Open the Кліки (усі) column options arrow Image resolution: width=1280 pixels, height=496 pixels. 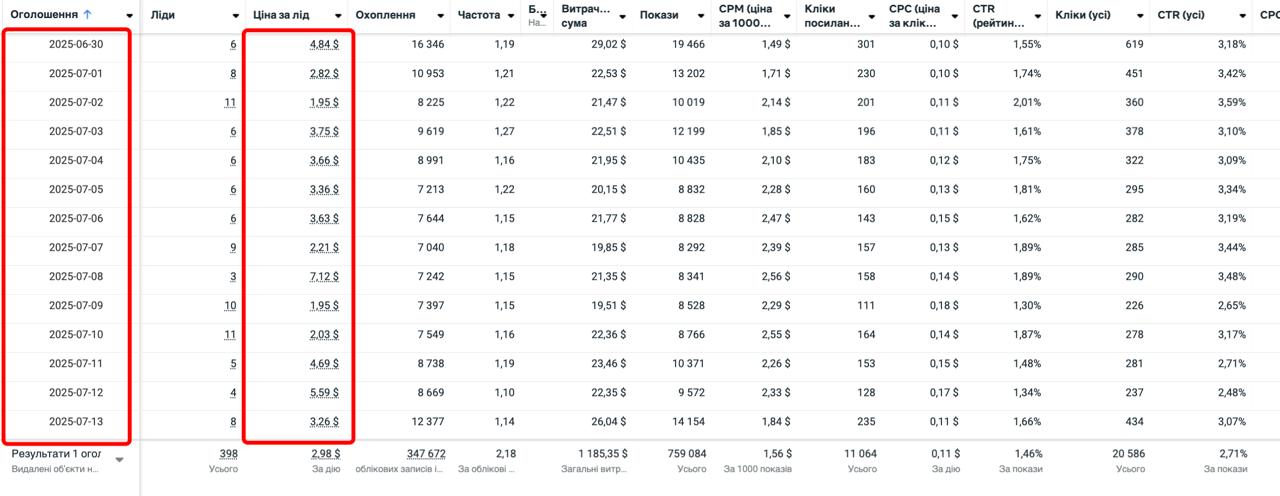(x=1139, y=16)
